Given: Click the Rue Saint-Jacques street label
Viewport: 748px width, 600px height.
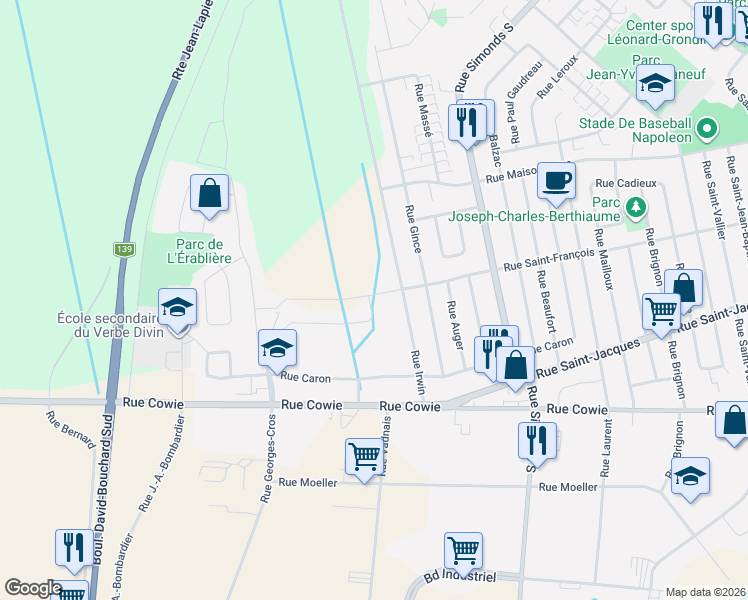Looking at the screenshot, I should pos(588,359).
